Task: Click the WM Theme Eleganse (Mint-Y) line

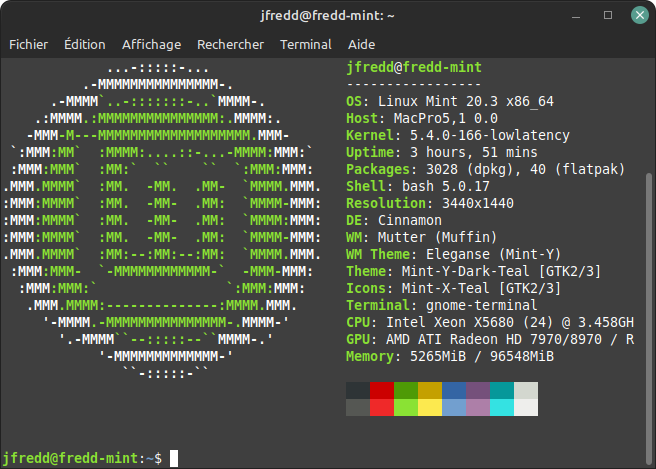Action: (454, 254)
